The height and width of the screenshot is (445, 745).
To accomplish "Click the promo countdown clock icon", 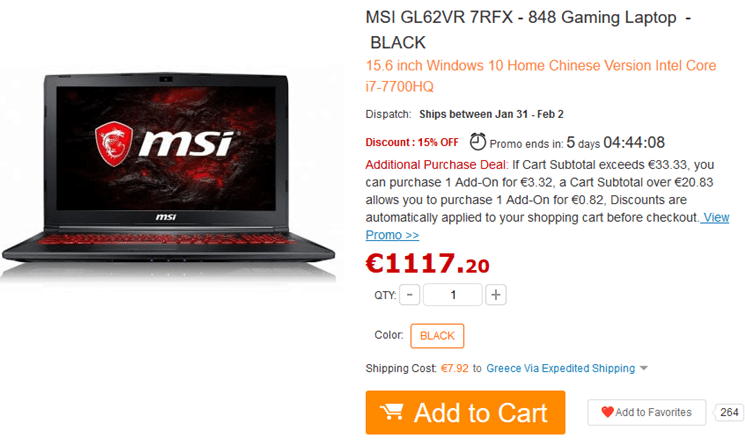I will [x=478, y=142].
